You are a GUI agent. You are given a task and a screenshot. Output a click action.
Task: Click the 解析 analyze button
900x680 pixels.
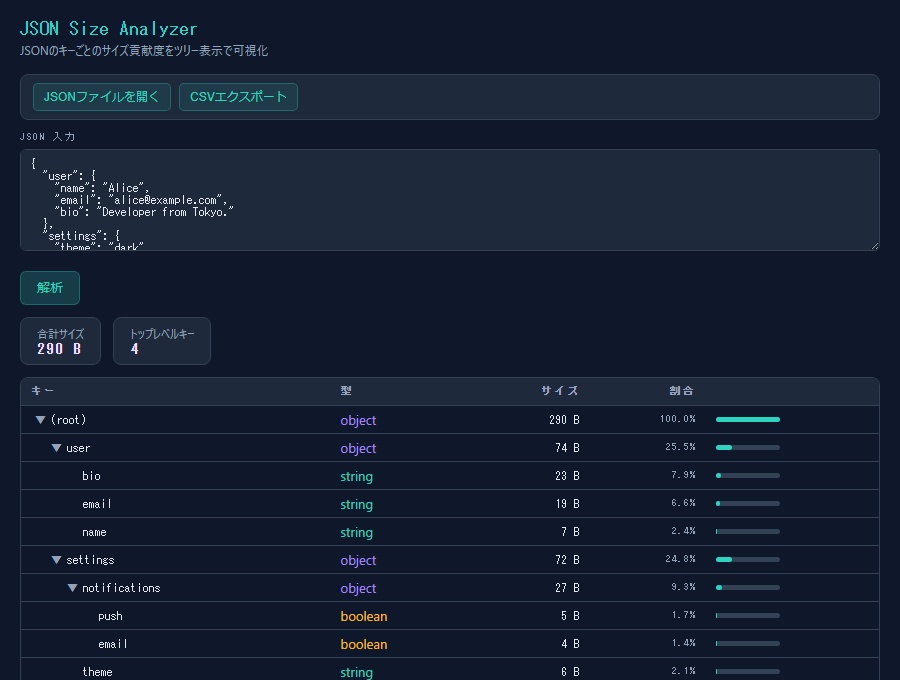[50, 288]
